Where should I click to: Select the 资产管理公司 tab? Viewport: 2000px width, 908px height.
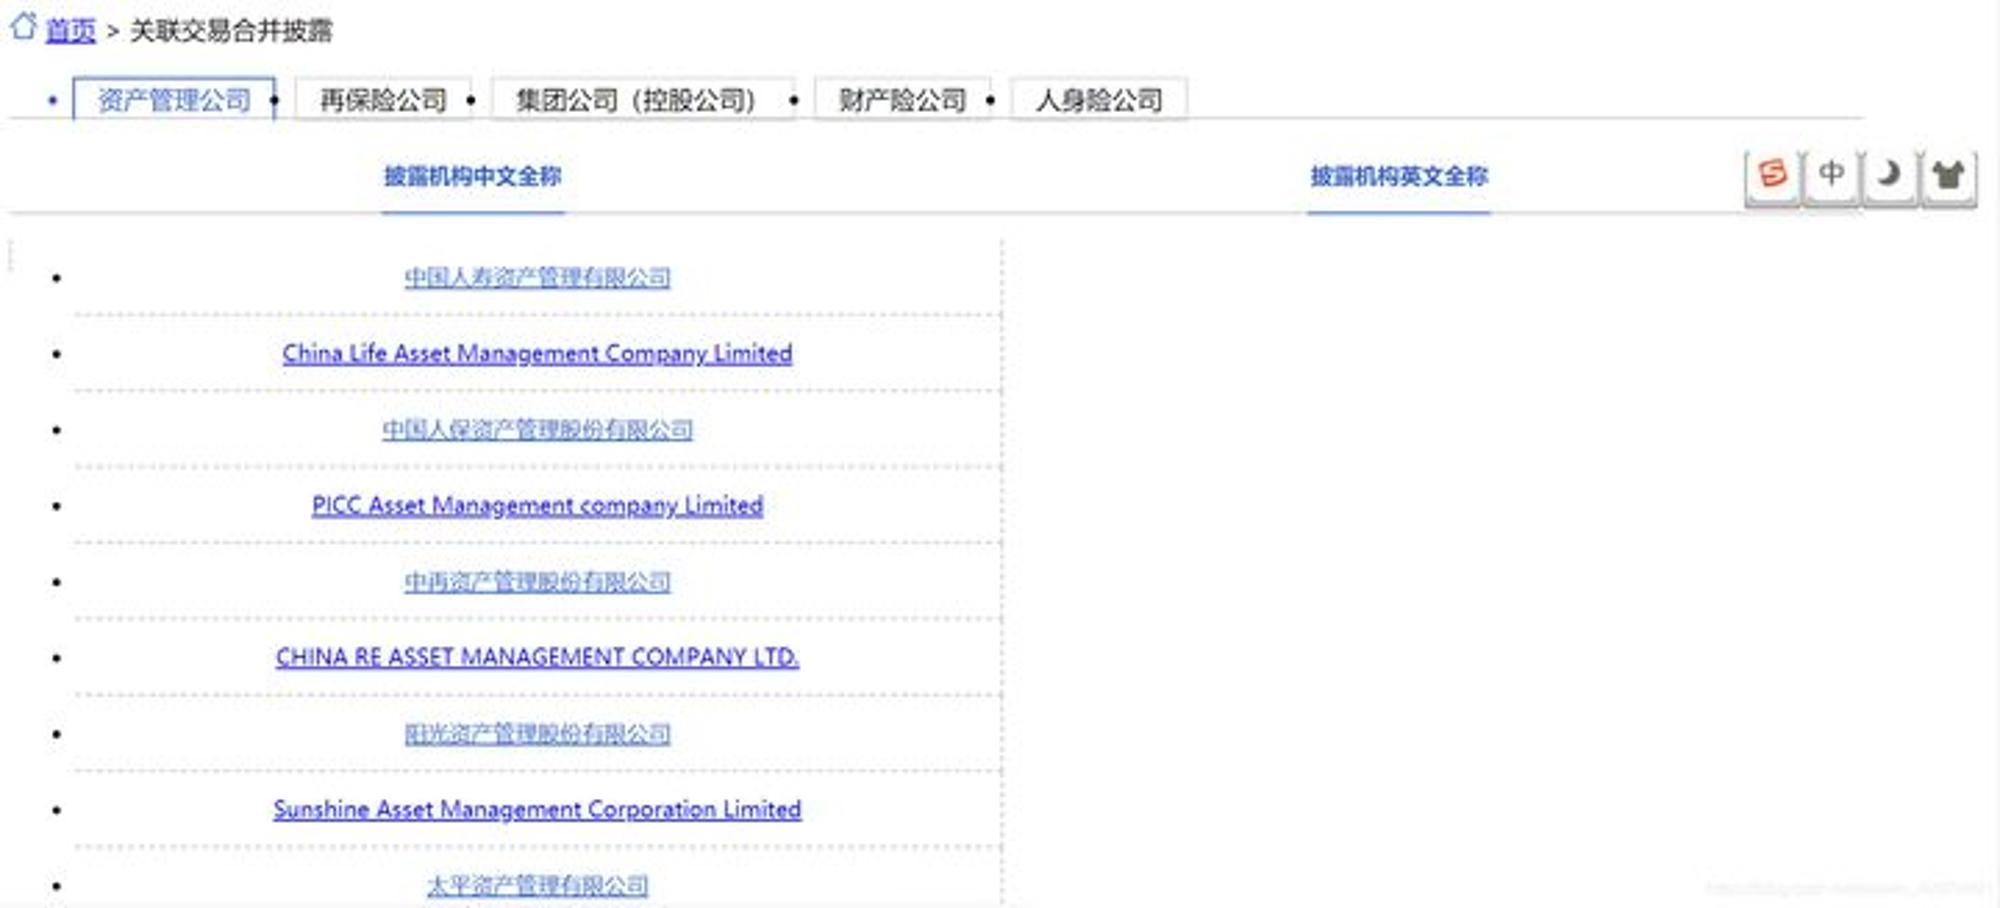[174, 100]
